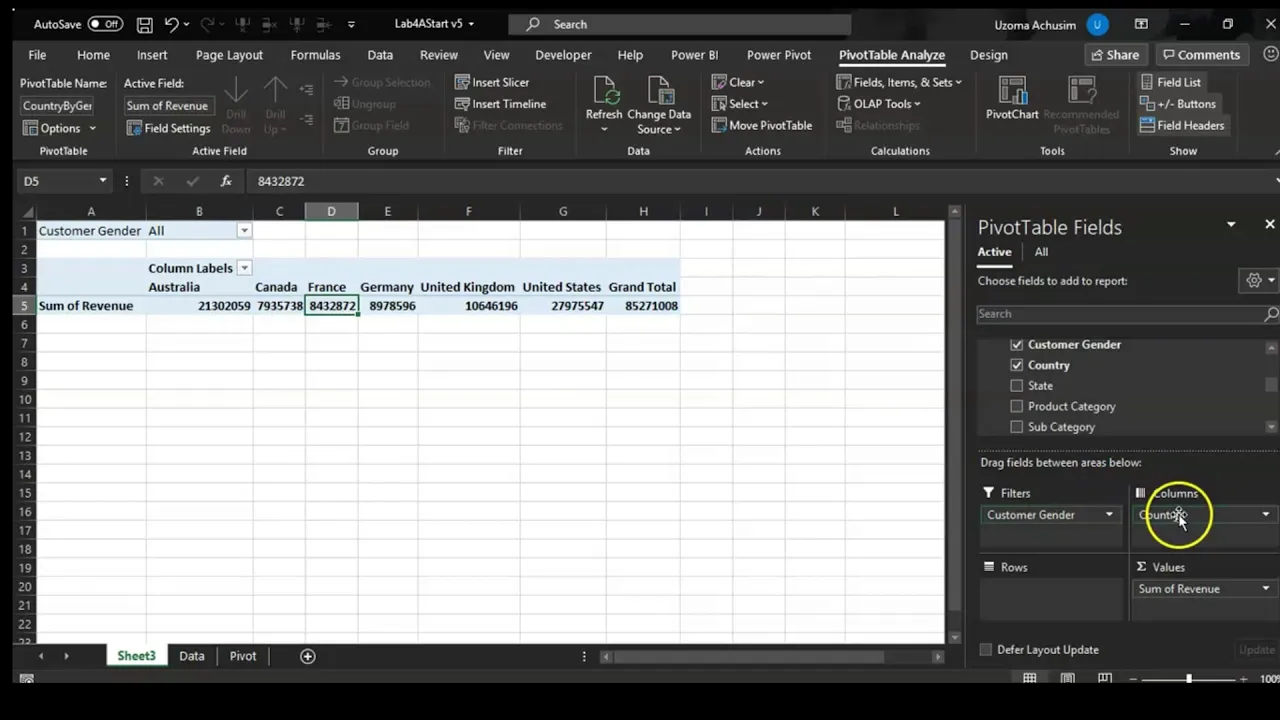Image resolution: width=1280 pixels, height=720 pixels.
Task: Show All fields tab in pane
Action: [x=1041, y=252]
